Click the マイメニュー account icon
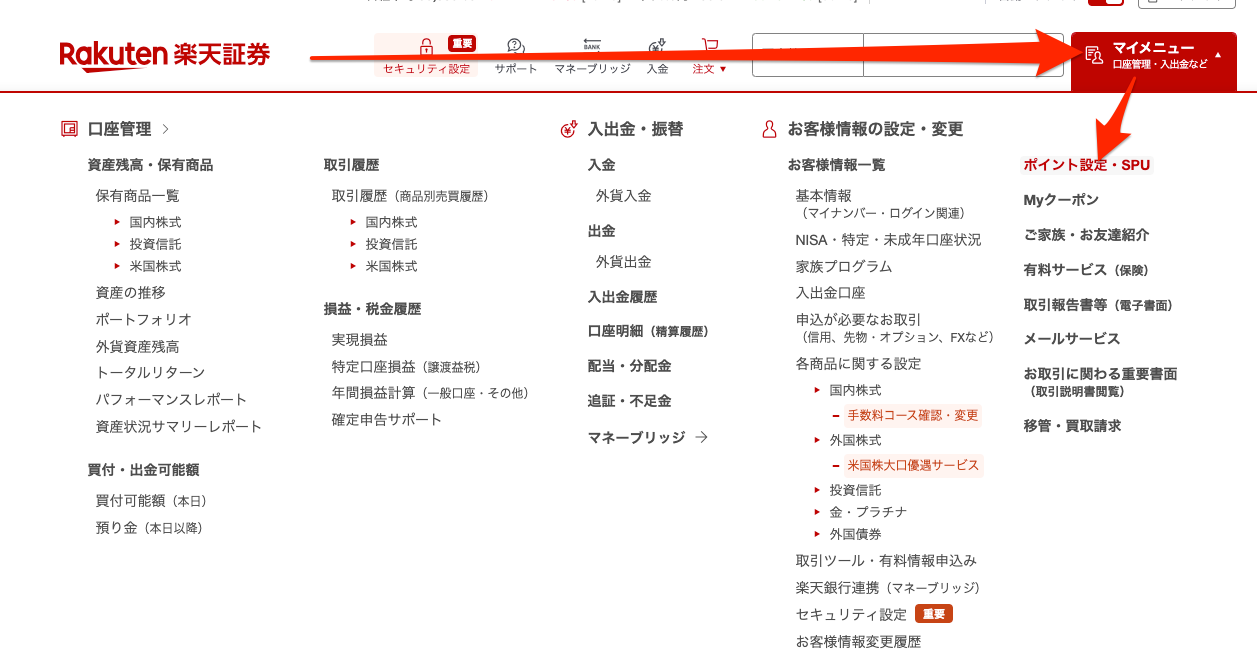 point(1093,55)
